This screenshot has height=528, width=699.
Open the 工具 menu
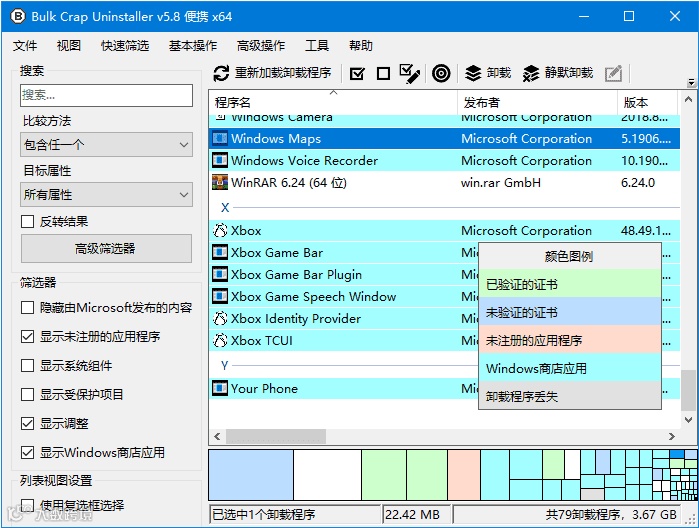point(317,45)
